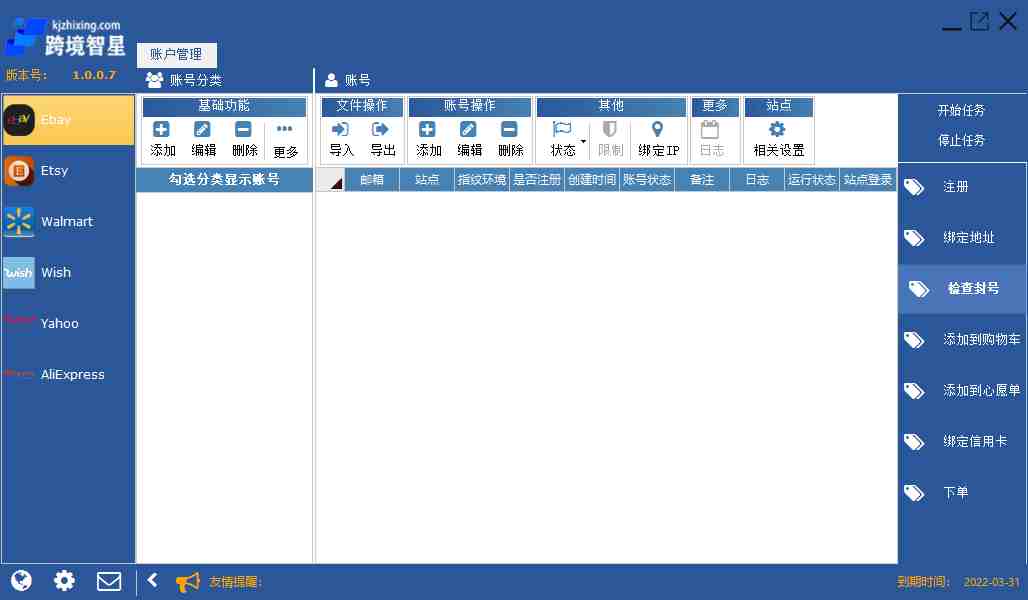The image size is (1028, 600).
Task: Click the 指纹环境 column header
Action: (x=482, y=180)
